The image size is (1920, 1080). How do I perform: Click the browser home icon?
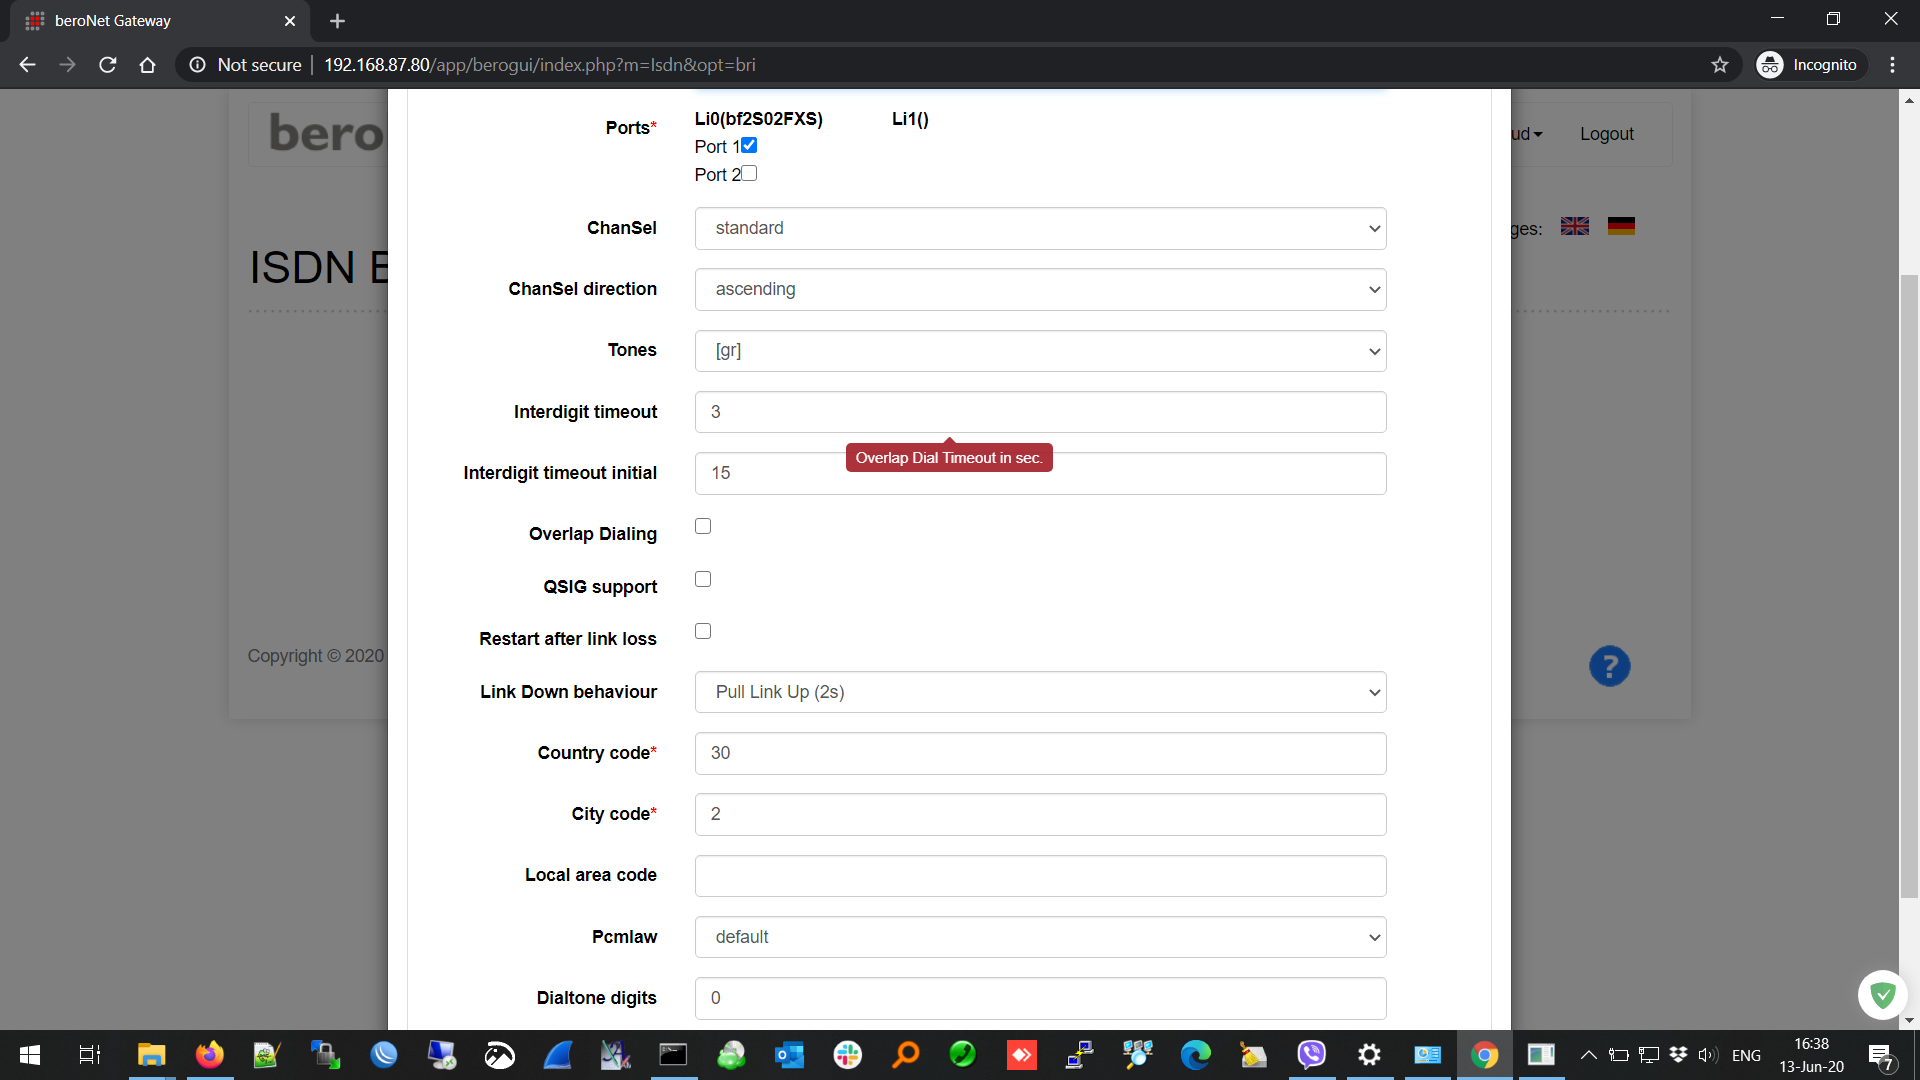point(147,65)
